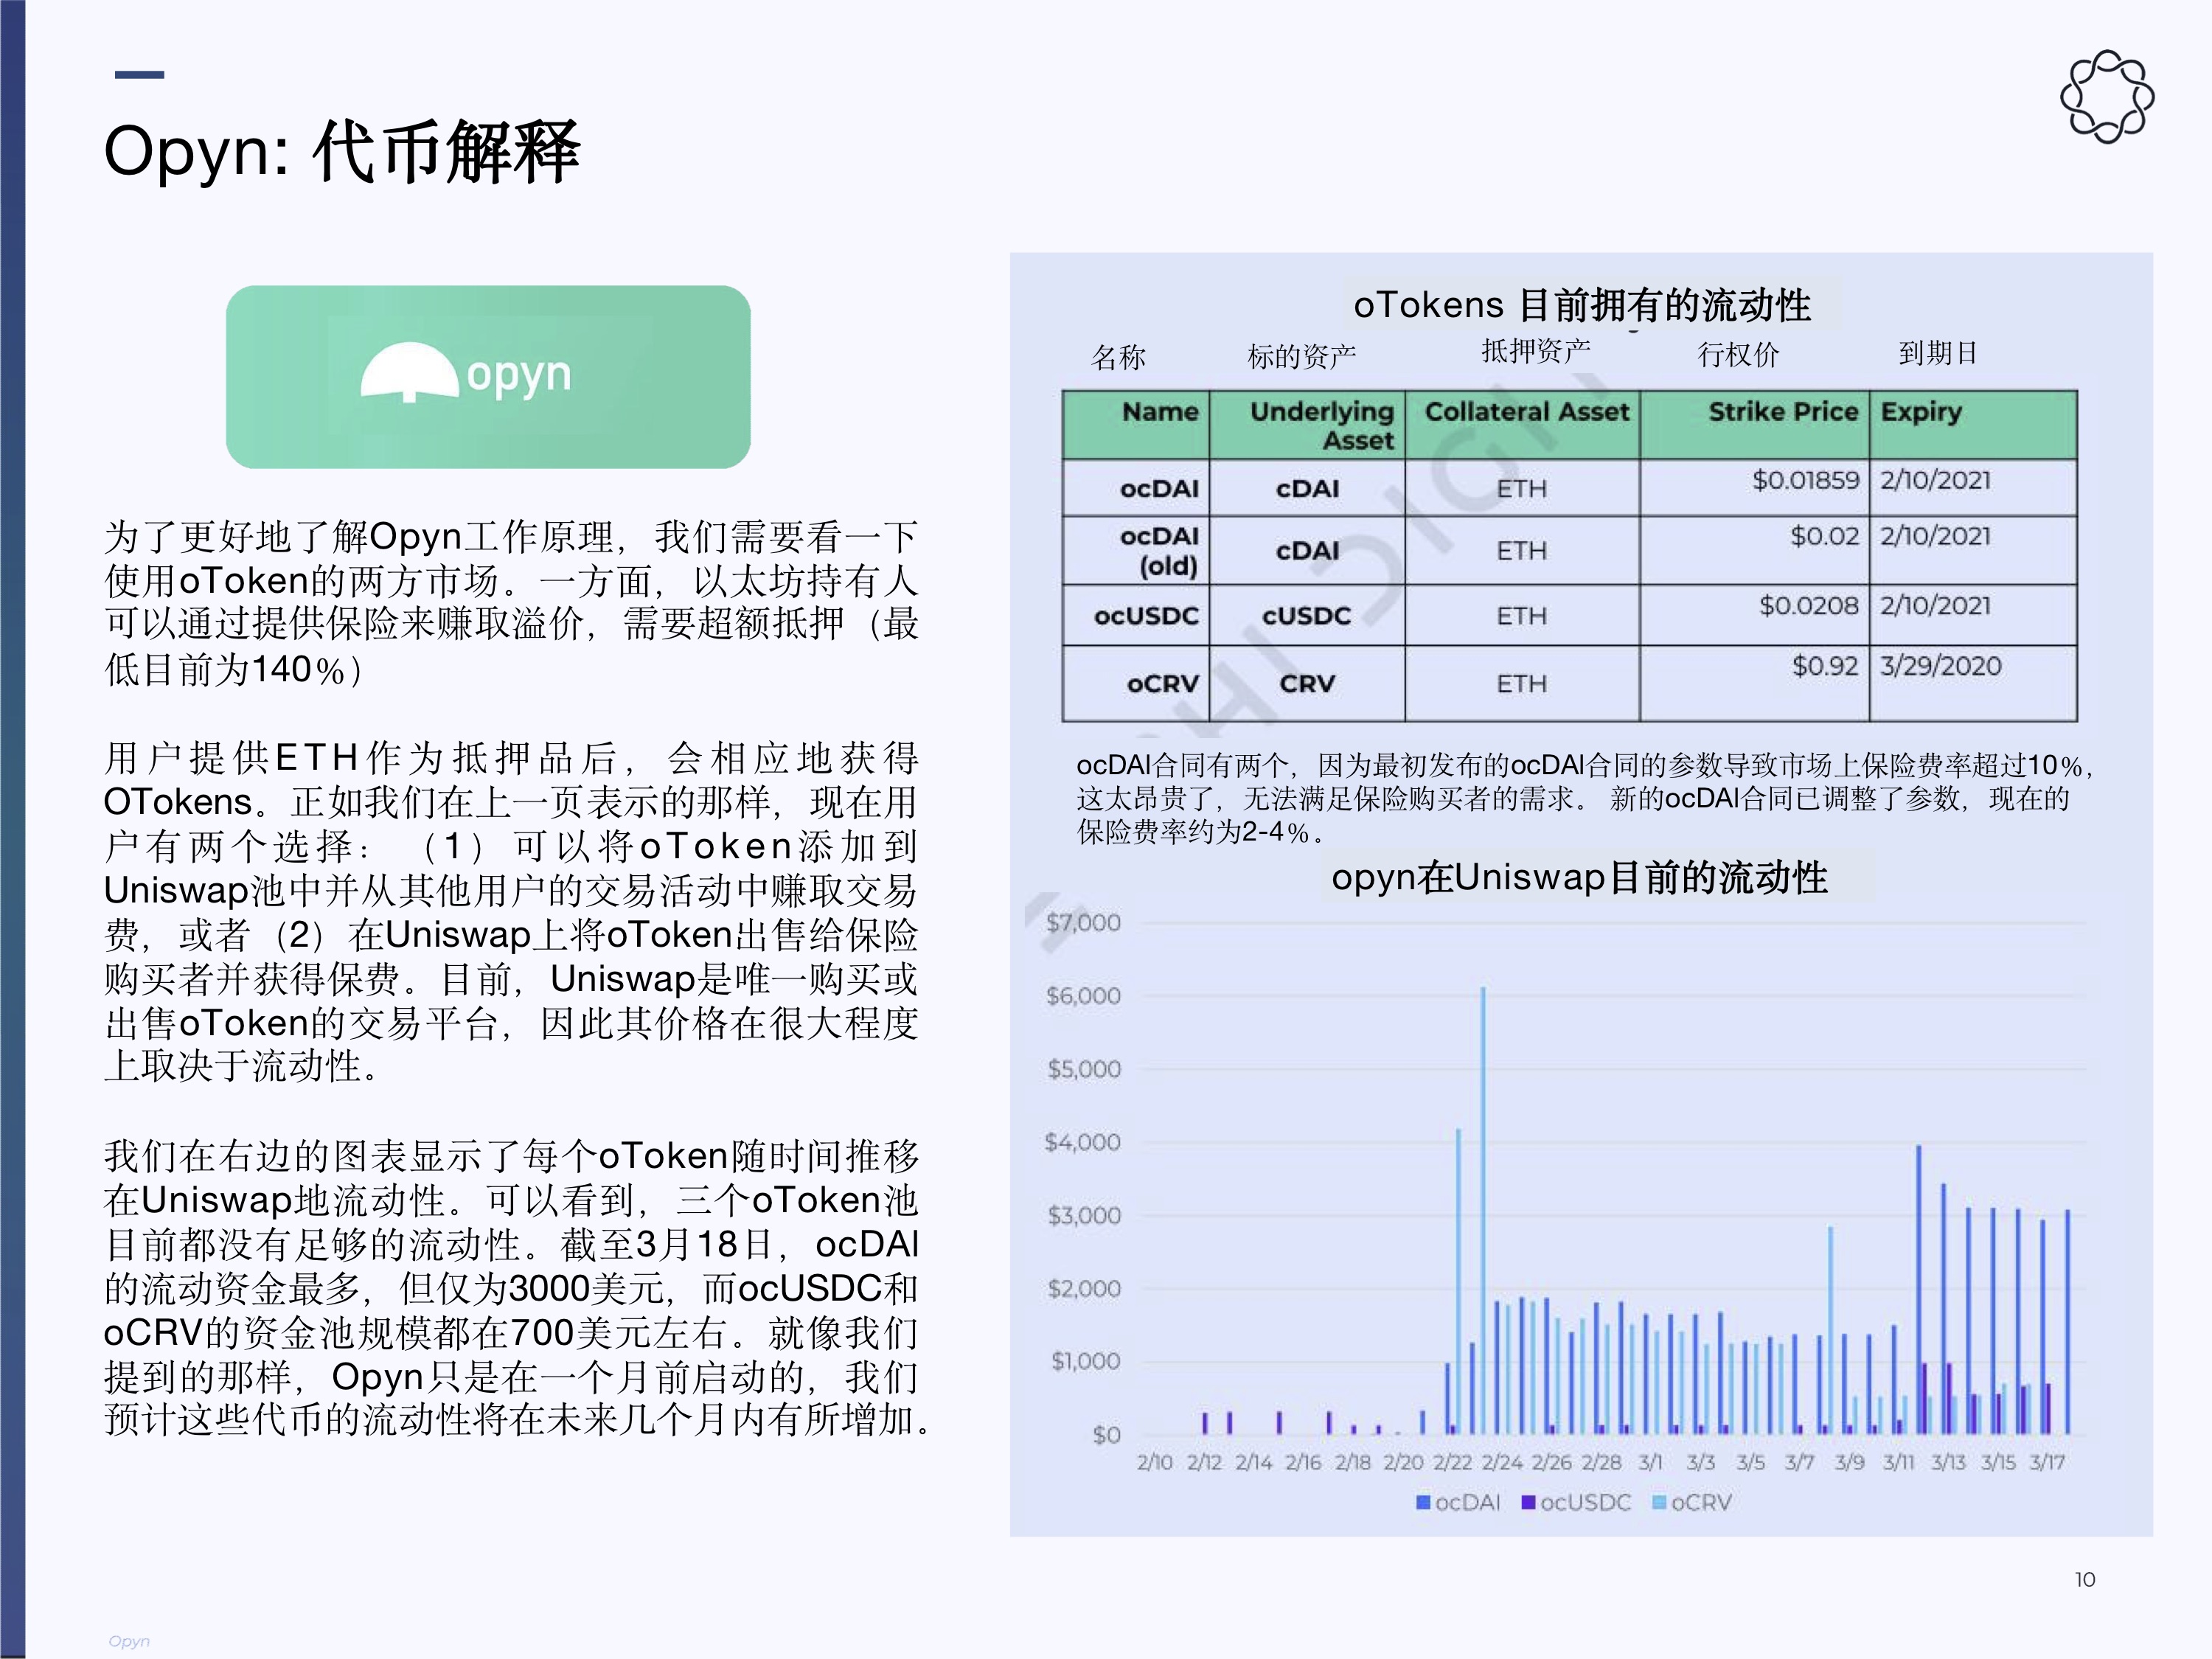Click the ocDAI color swatch in the chart legend
Screen dimensions: 2212x1659
click(1423, 1502)
